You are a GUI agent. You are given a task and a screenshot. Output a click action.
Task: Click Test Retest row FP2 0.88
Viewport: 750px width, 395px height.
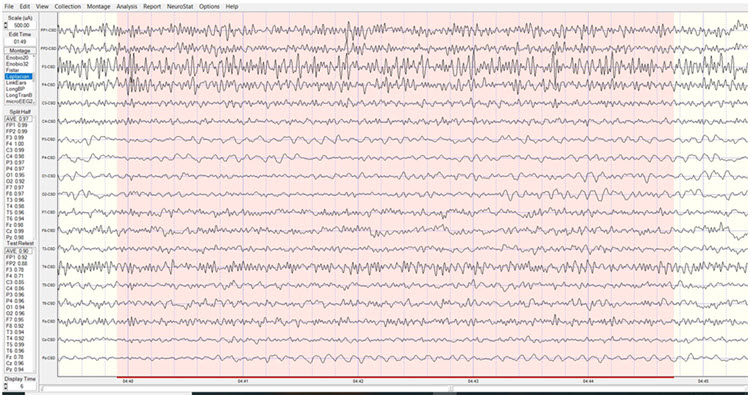point(17,263)
